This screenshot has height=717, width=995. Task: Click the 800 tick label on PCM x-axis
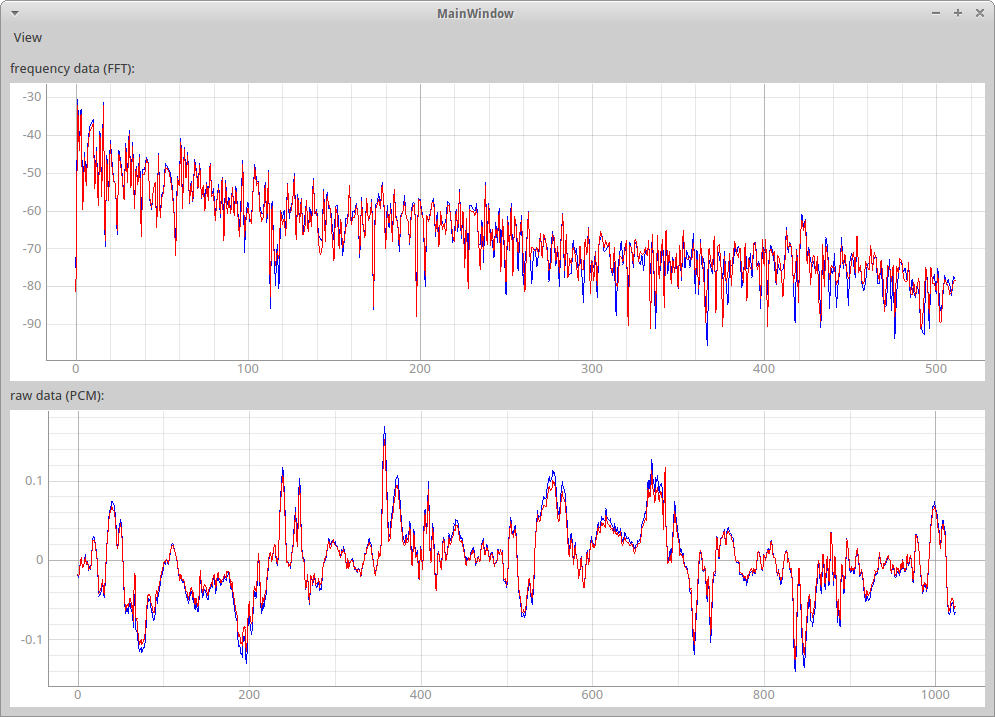click(x=763, y=695)
